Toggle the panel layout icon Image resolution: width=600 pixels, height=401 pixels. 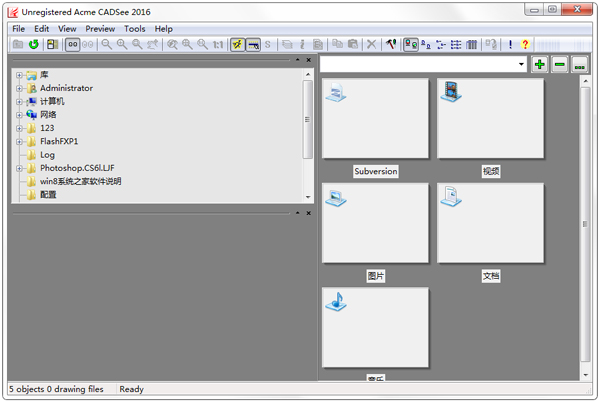click(53, 44)
